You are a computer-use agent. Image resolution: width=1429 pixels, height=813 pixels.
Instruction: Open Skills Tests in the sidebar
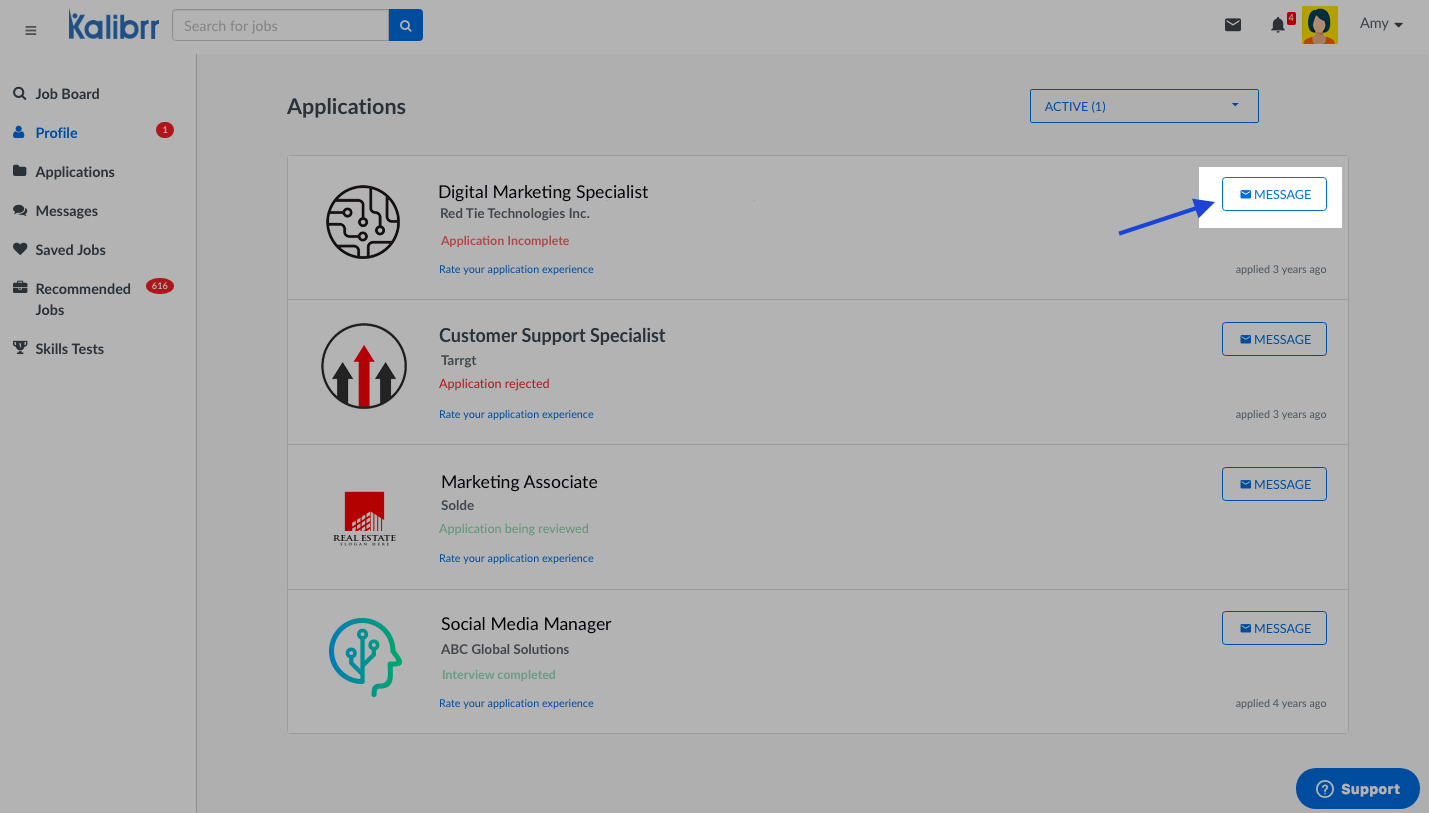tap(69, 349)
